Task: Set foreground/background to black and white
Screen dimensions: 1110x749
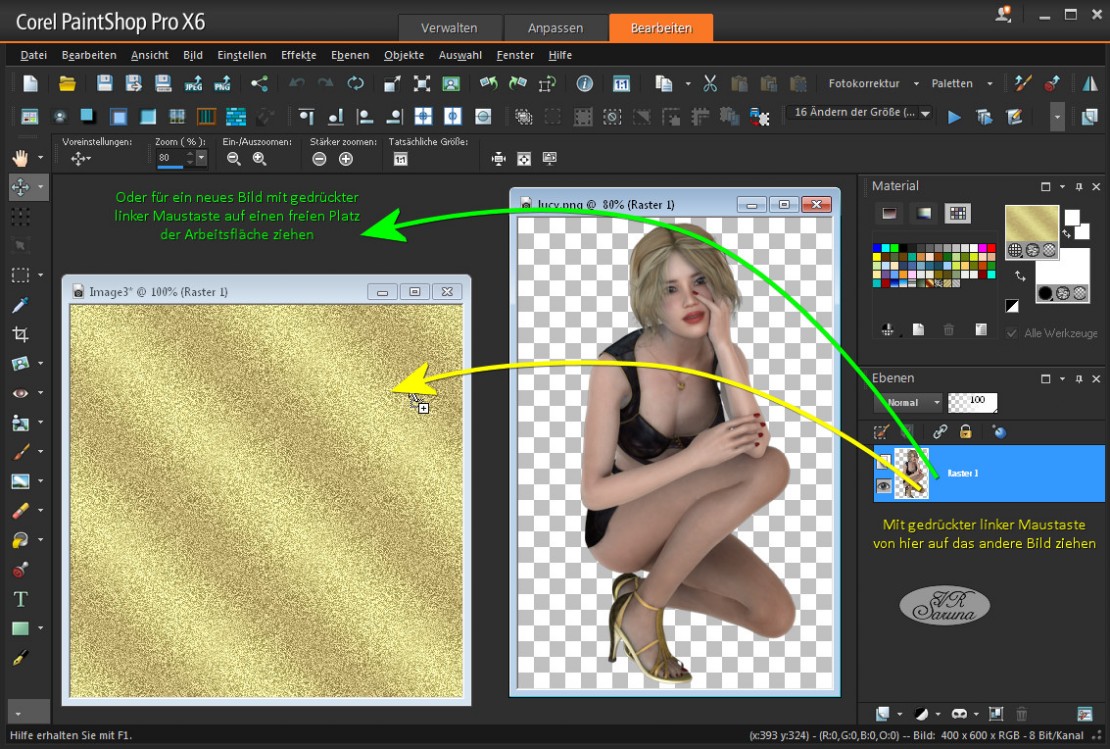Action: pos(1012,306)
